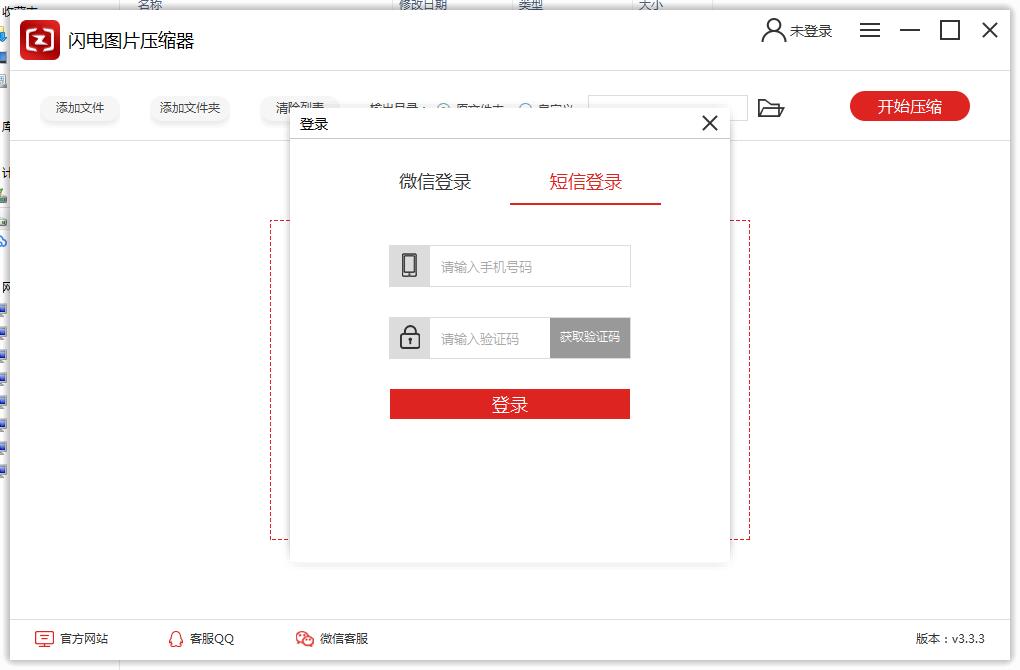Click the phone icon beside phone number field
The image size is (1020, 670).
(409, 266)
